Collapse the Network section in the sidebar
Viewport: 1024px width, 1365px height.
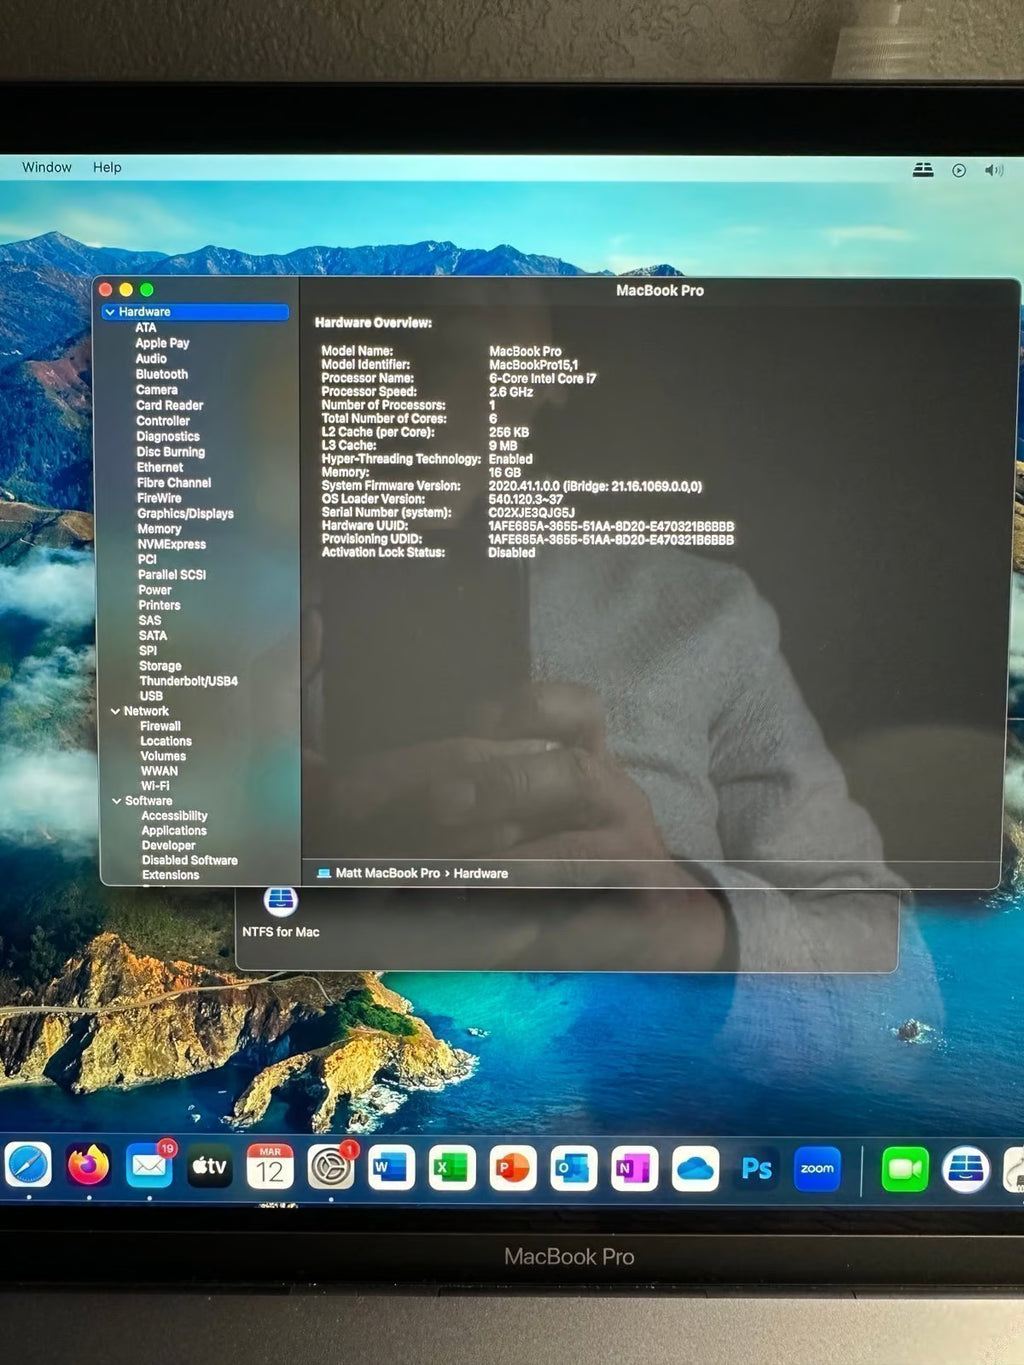[117, 710]
